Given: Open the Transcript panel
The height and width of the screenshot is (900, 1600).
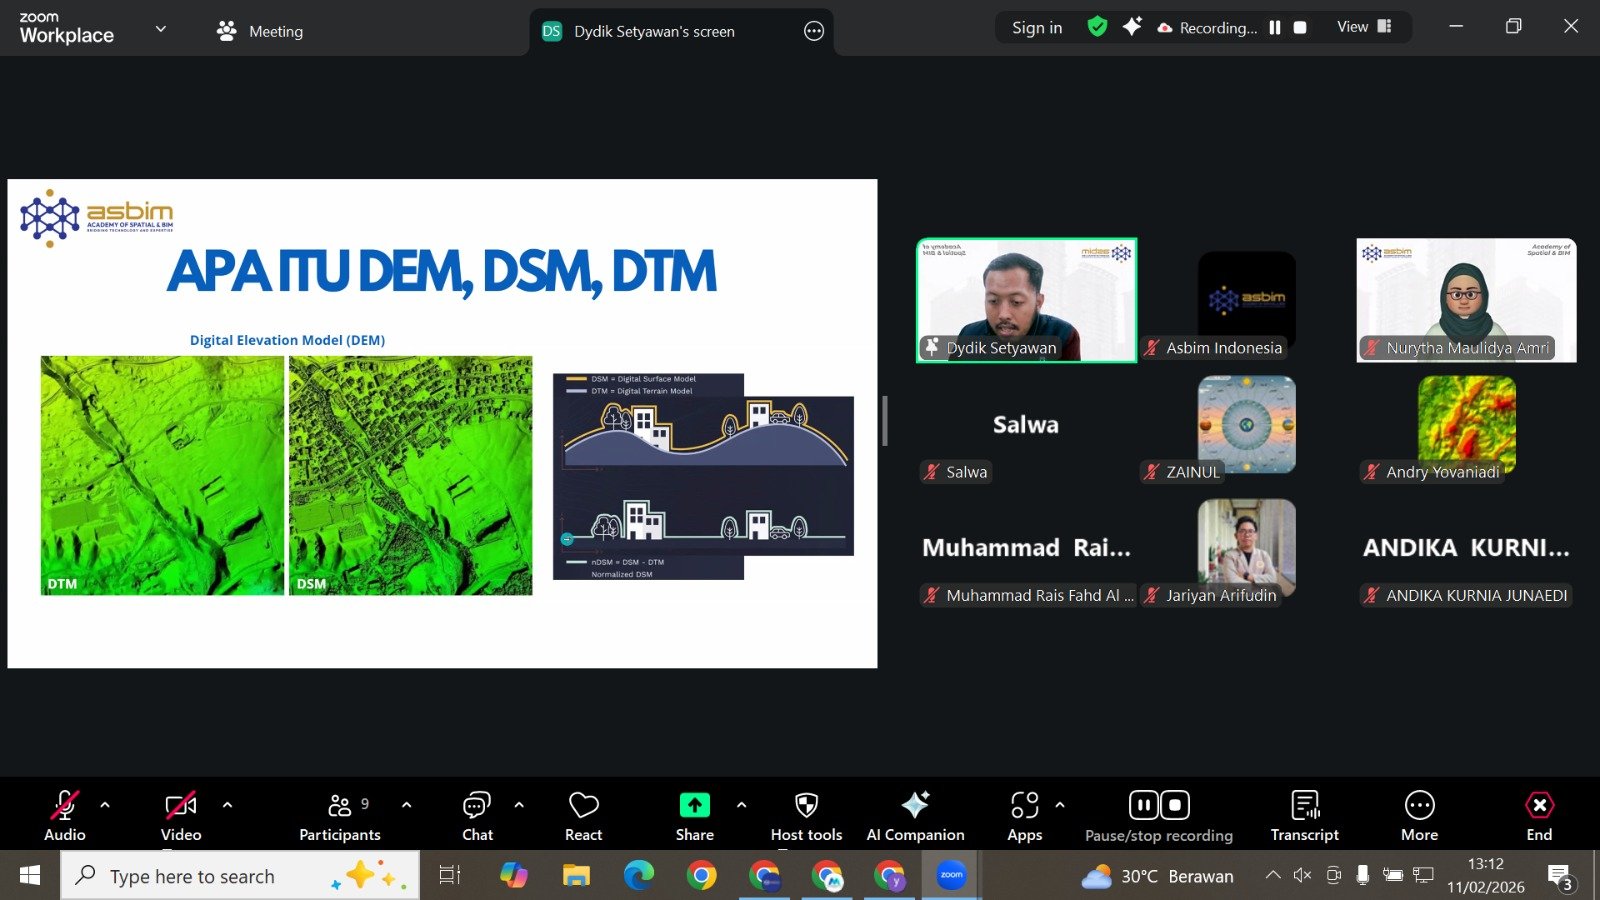Looking at the screenshot, I should click(1304, 816).
